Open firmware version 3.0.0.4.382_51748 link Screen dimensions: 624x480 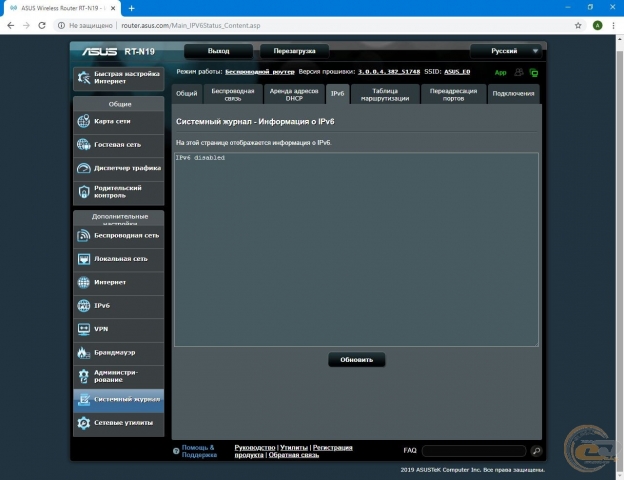tap(389, 72)
